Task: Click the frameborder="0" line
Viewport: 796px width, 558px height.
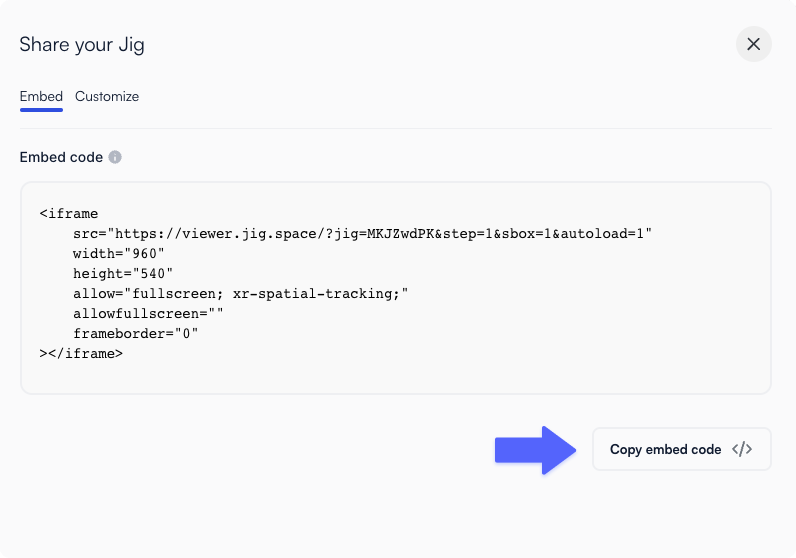Action: pos(135,334)
